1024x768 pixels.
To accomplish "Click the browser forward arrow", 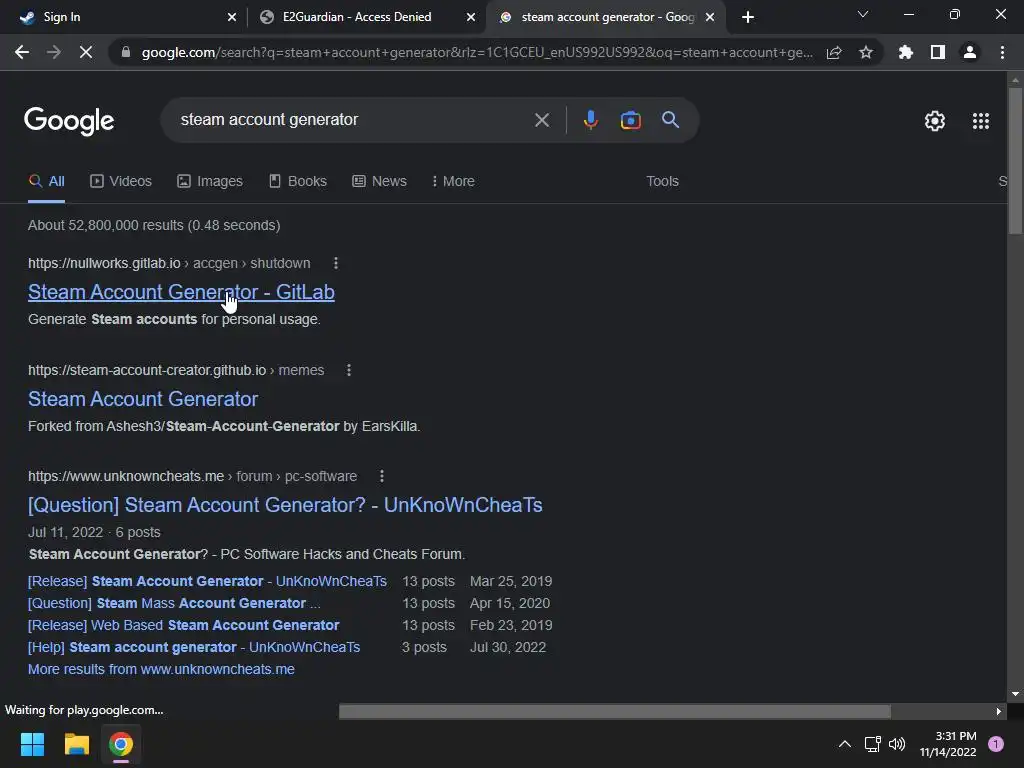I will 54,52.
